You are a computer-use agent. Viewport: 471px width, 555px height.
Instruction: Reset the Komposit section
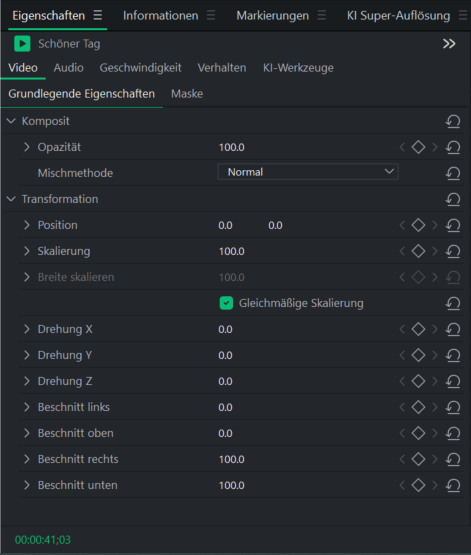click(x=453, y=121)
